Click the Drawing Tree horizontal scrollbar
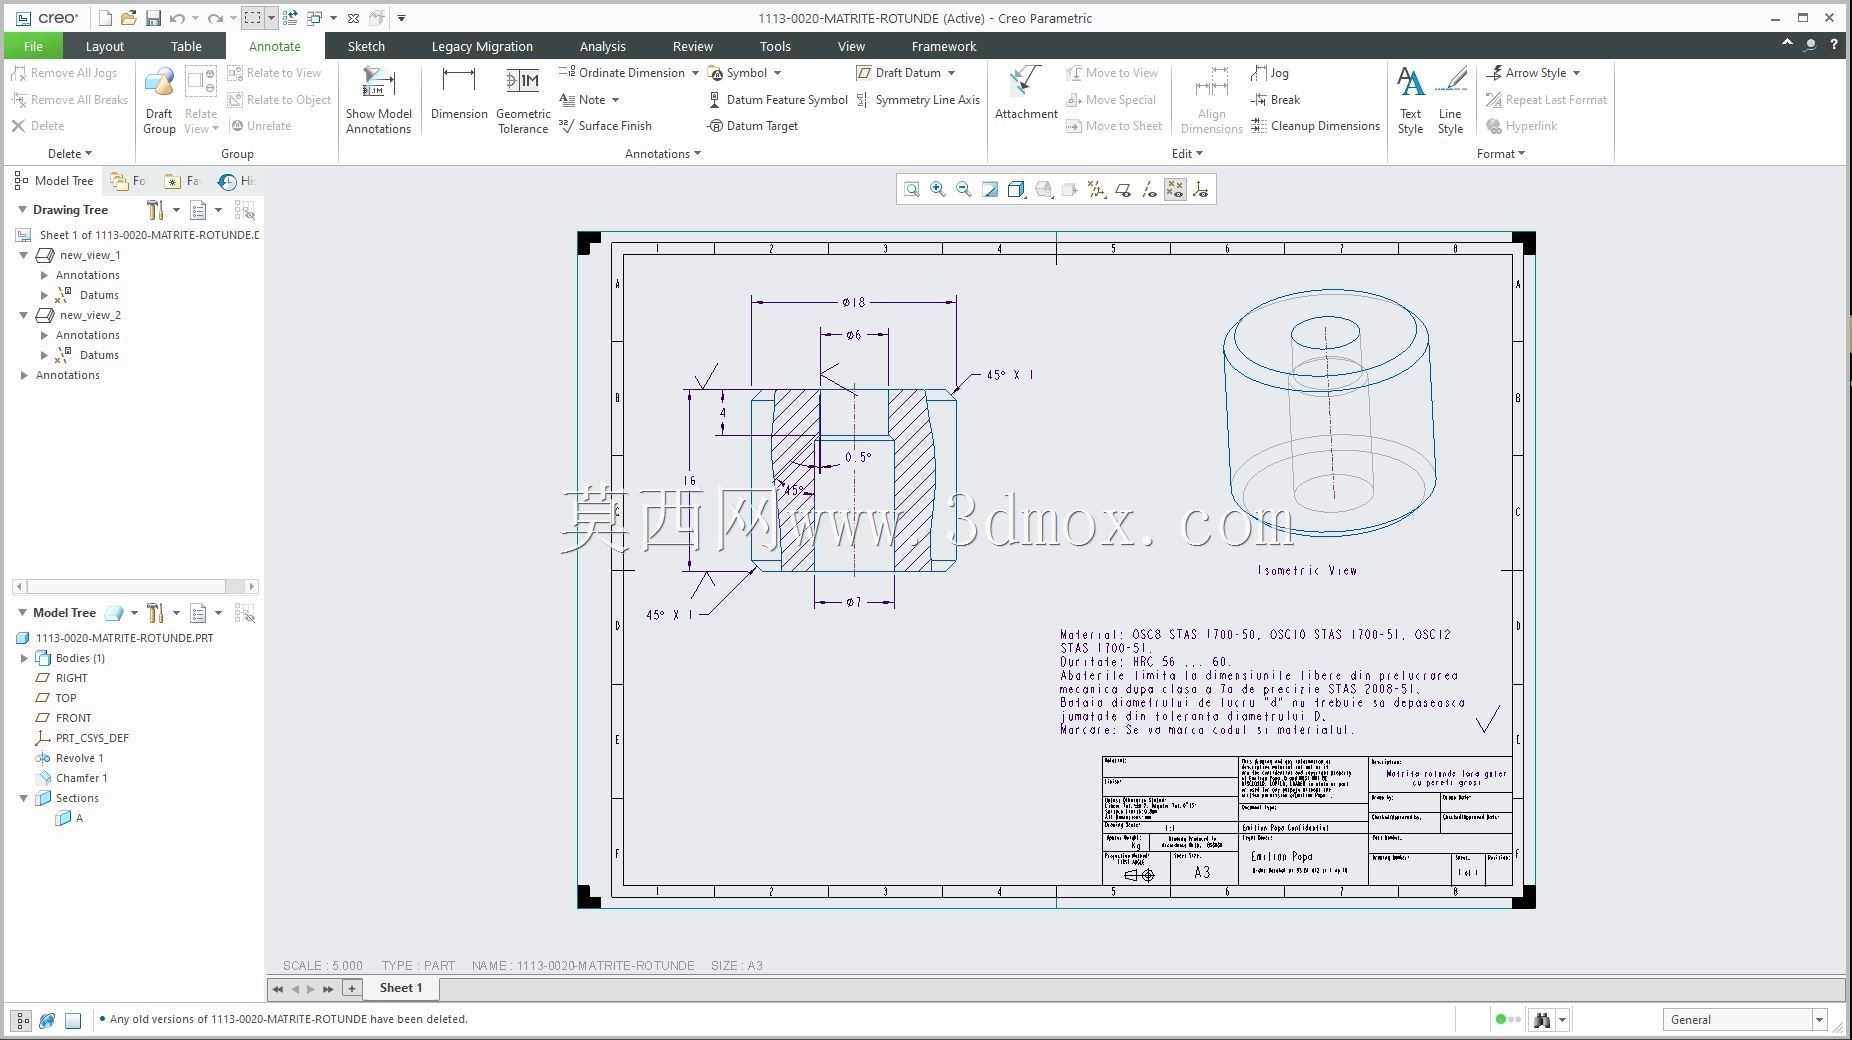 pos(135,586)
